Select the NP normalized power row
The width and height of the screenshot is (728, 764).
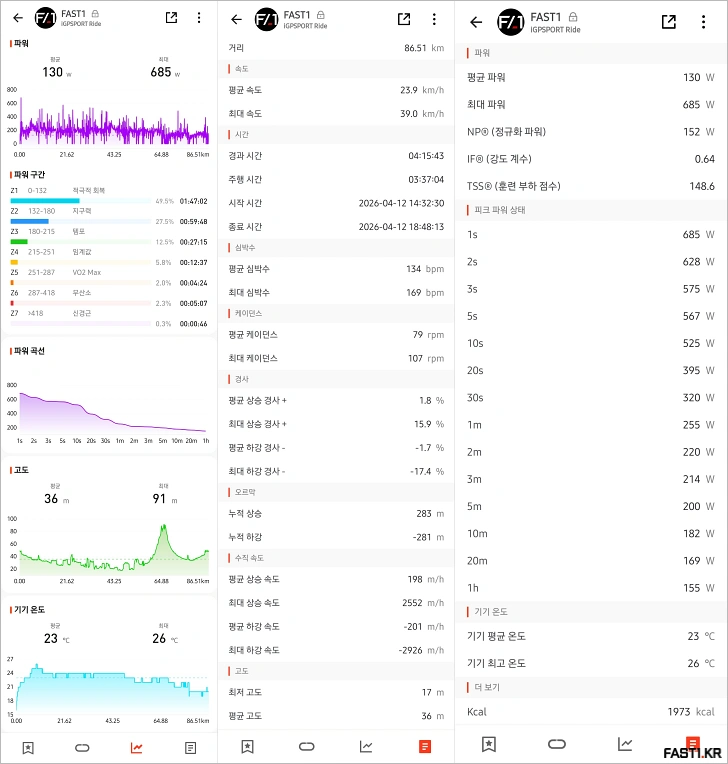coord(590,131)
